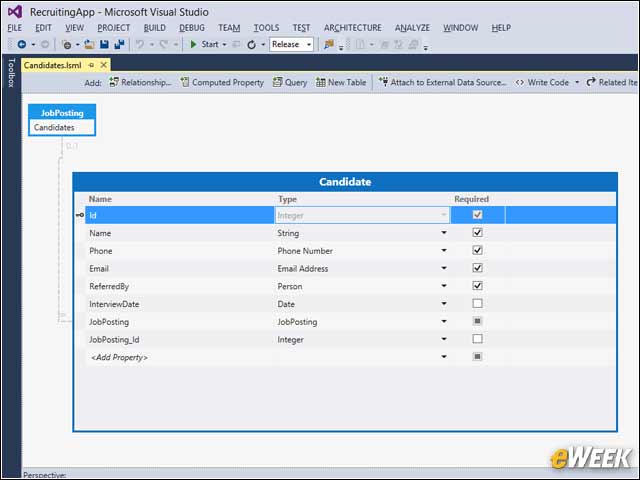
Task: Click the key icon beside Id row
Action: pos(80,215)
